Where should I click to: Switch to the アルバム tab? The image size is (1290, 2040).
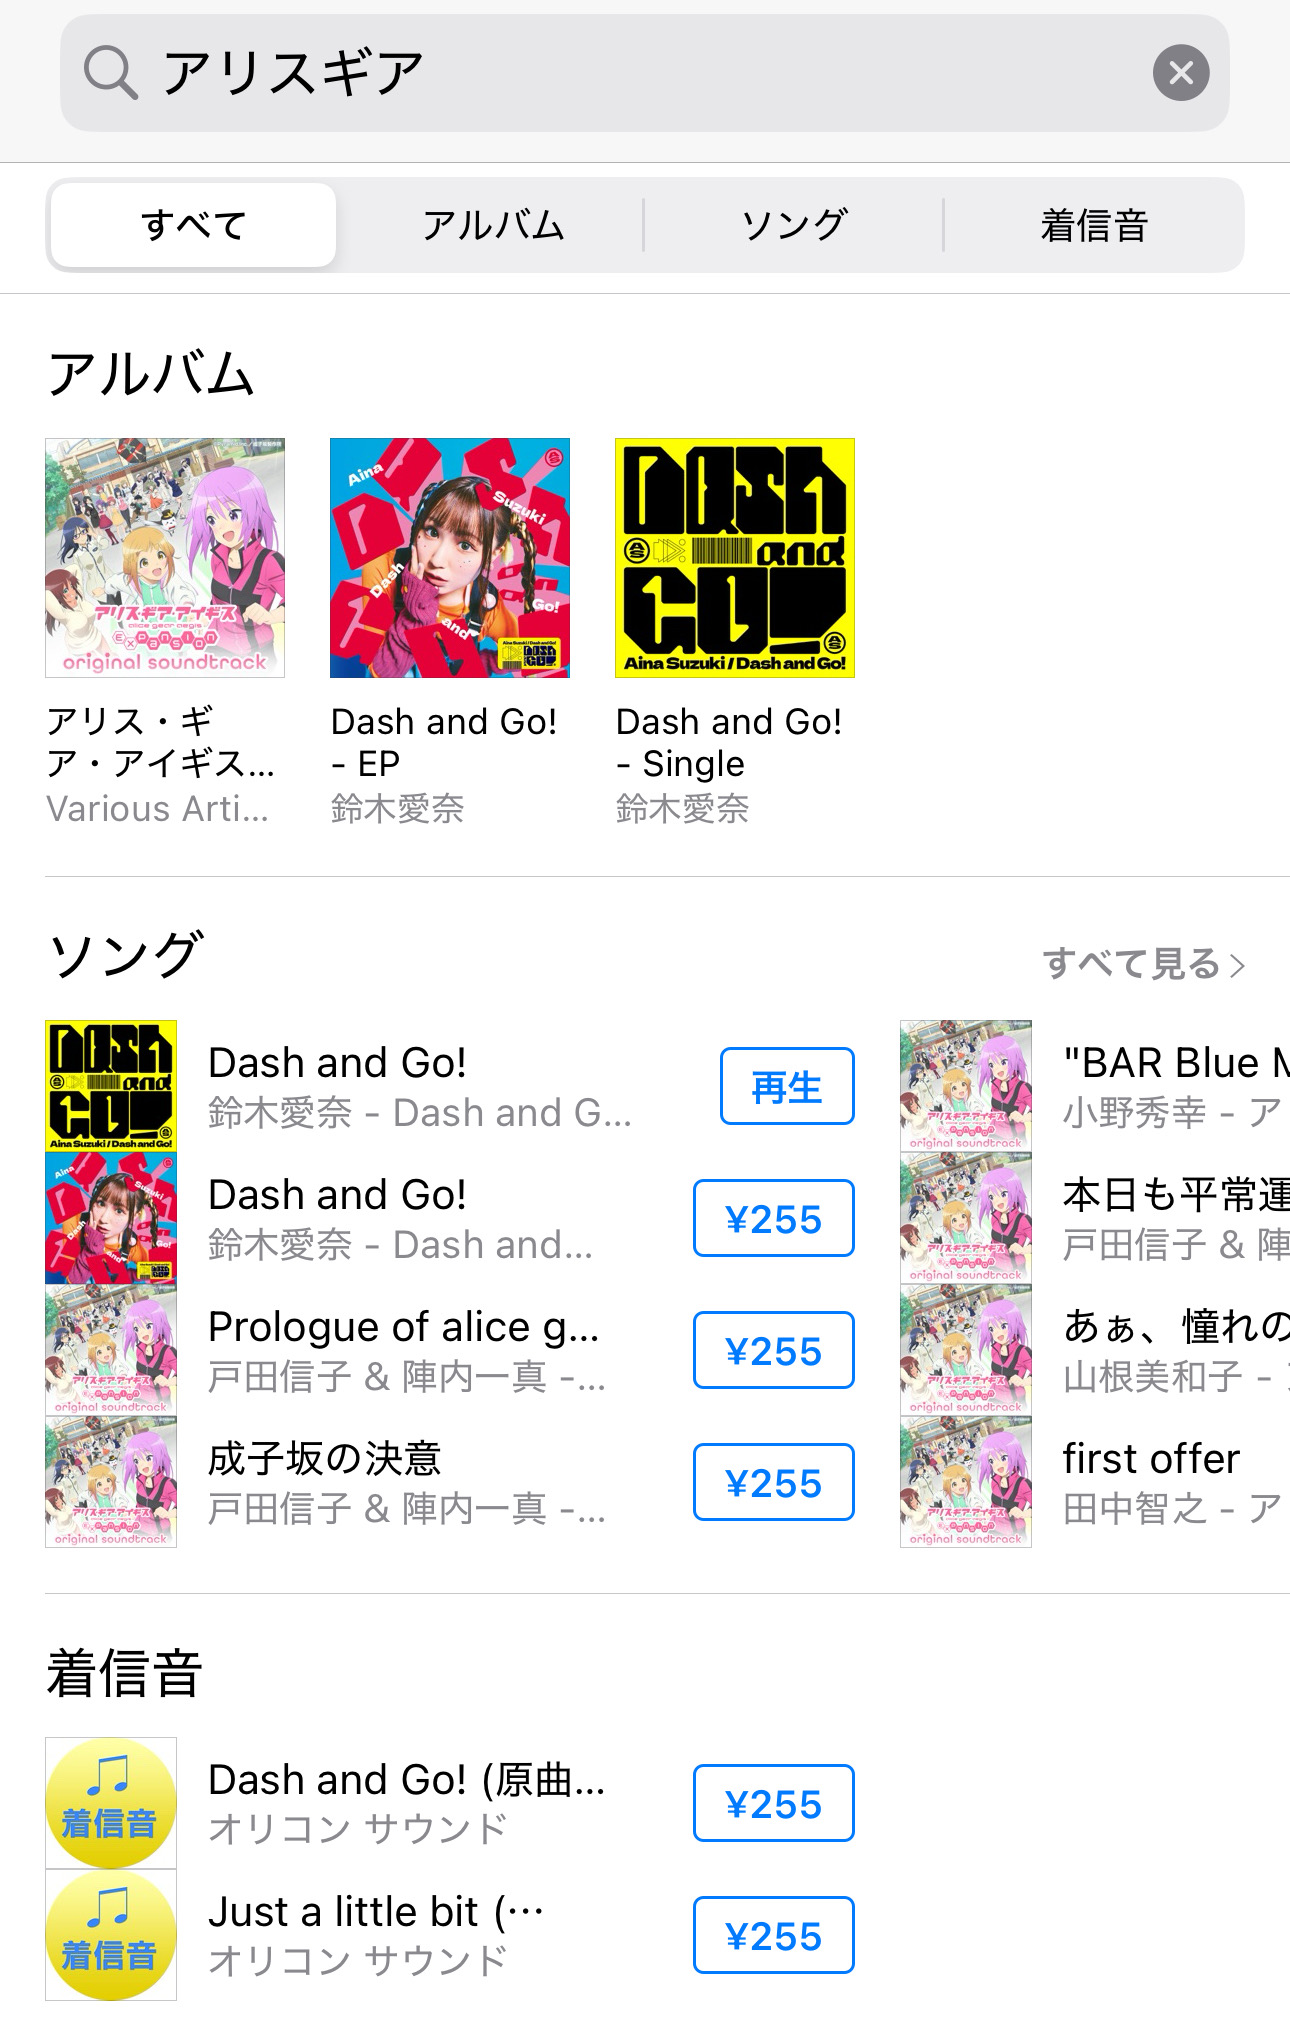coord(492,225)
